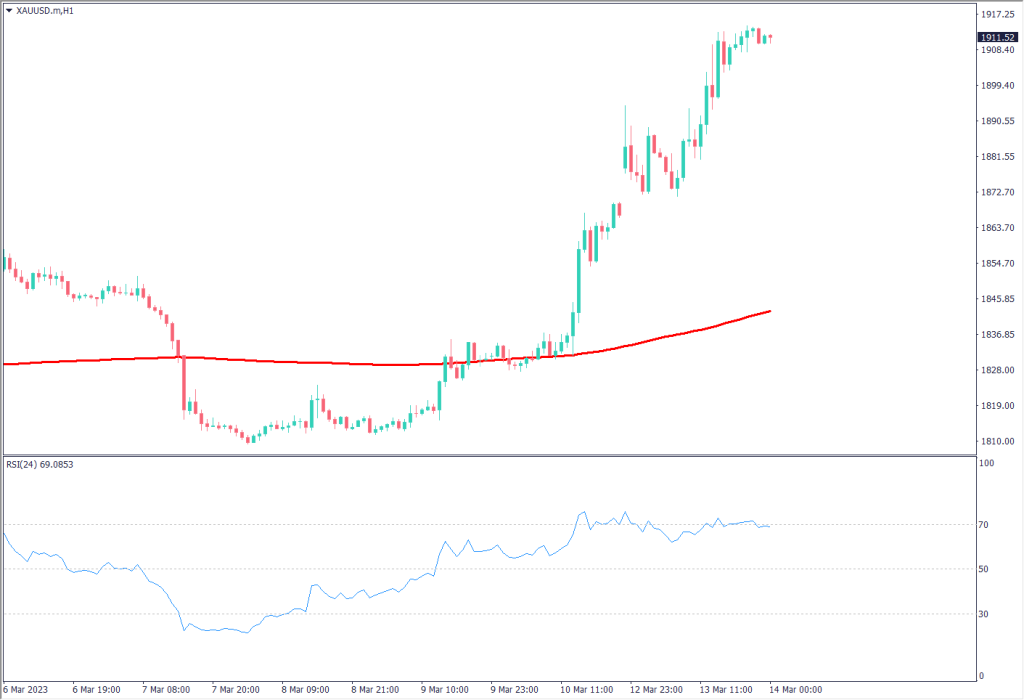The image size is (1024, 700).
Task: Click the XAUUSD.m,H1 chart title
Action: 45,11
